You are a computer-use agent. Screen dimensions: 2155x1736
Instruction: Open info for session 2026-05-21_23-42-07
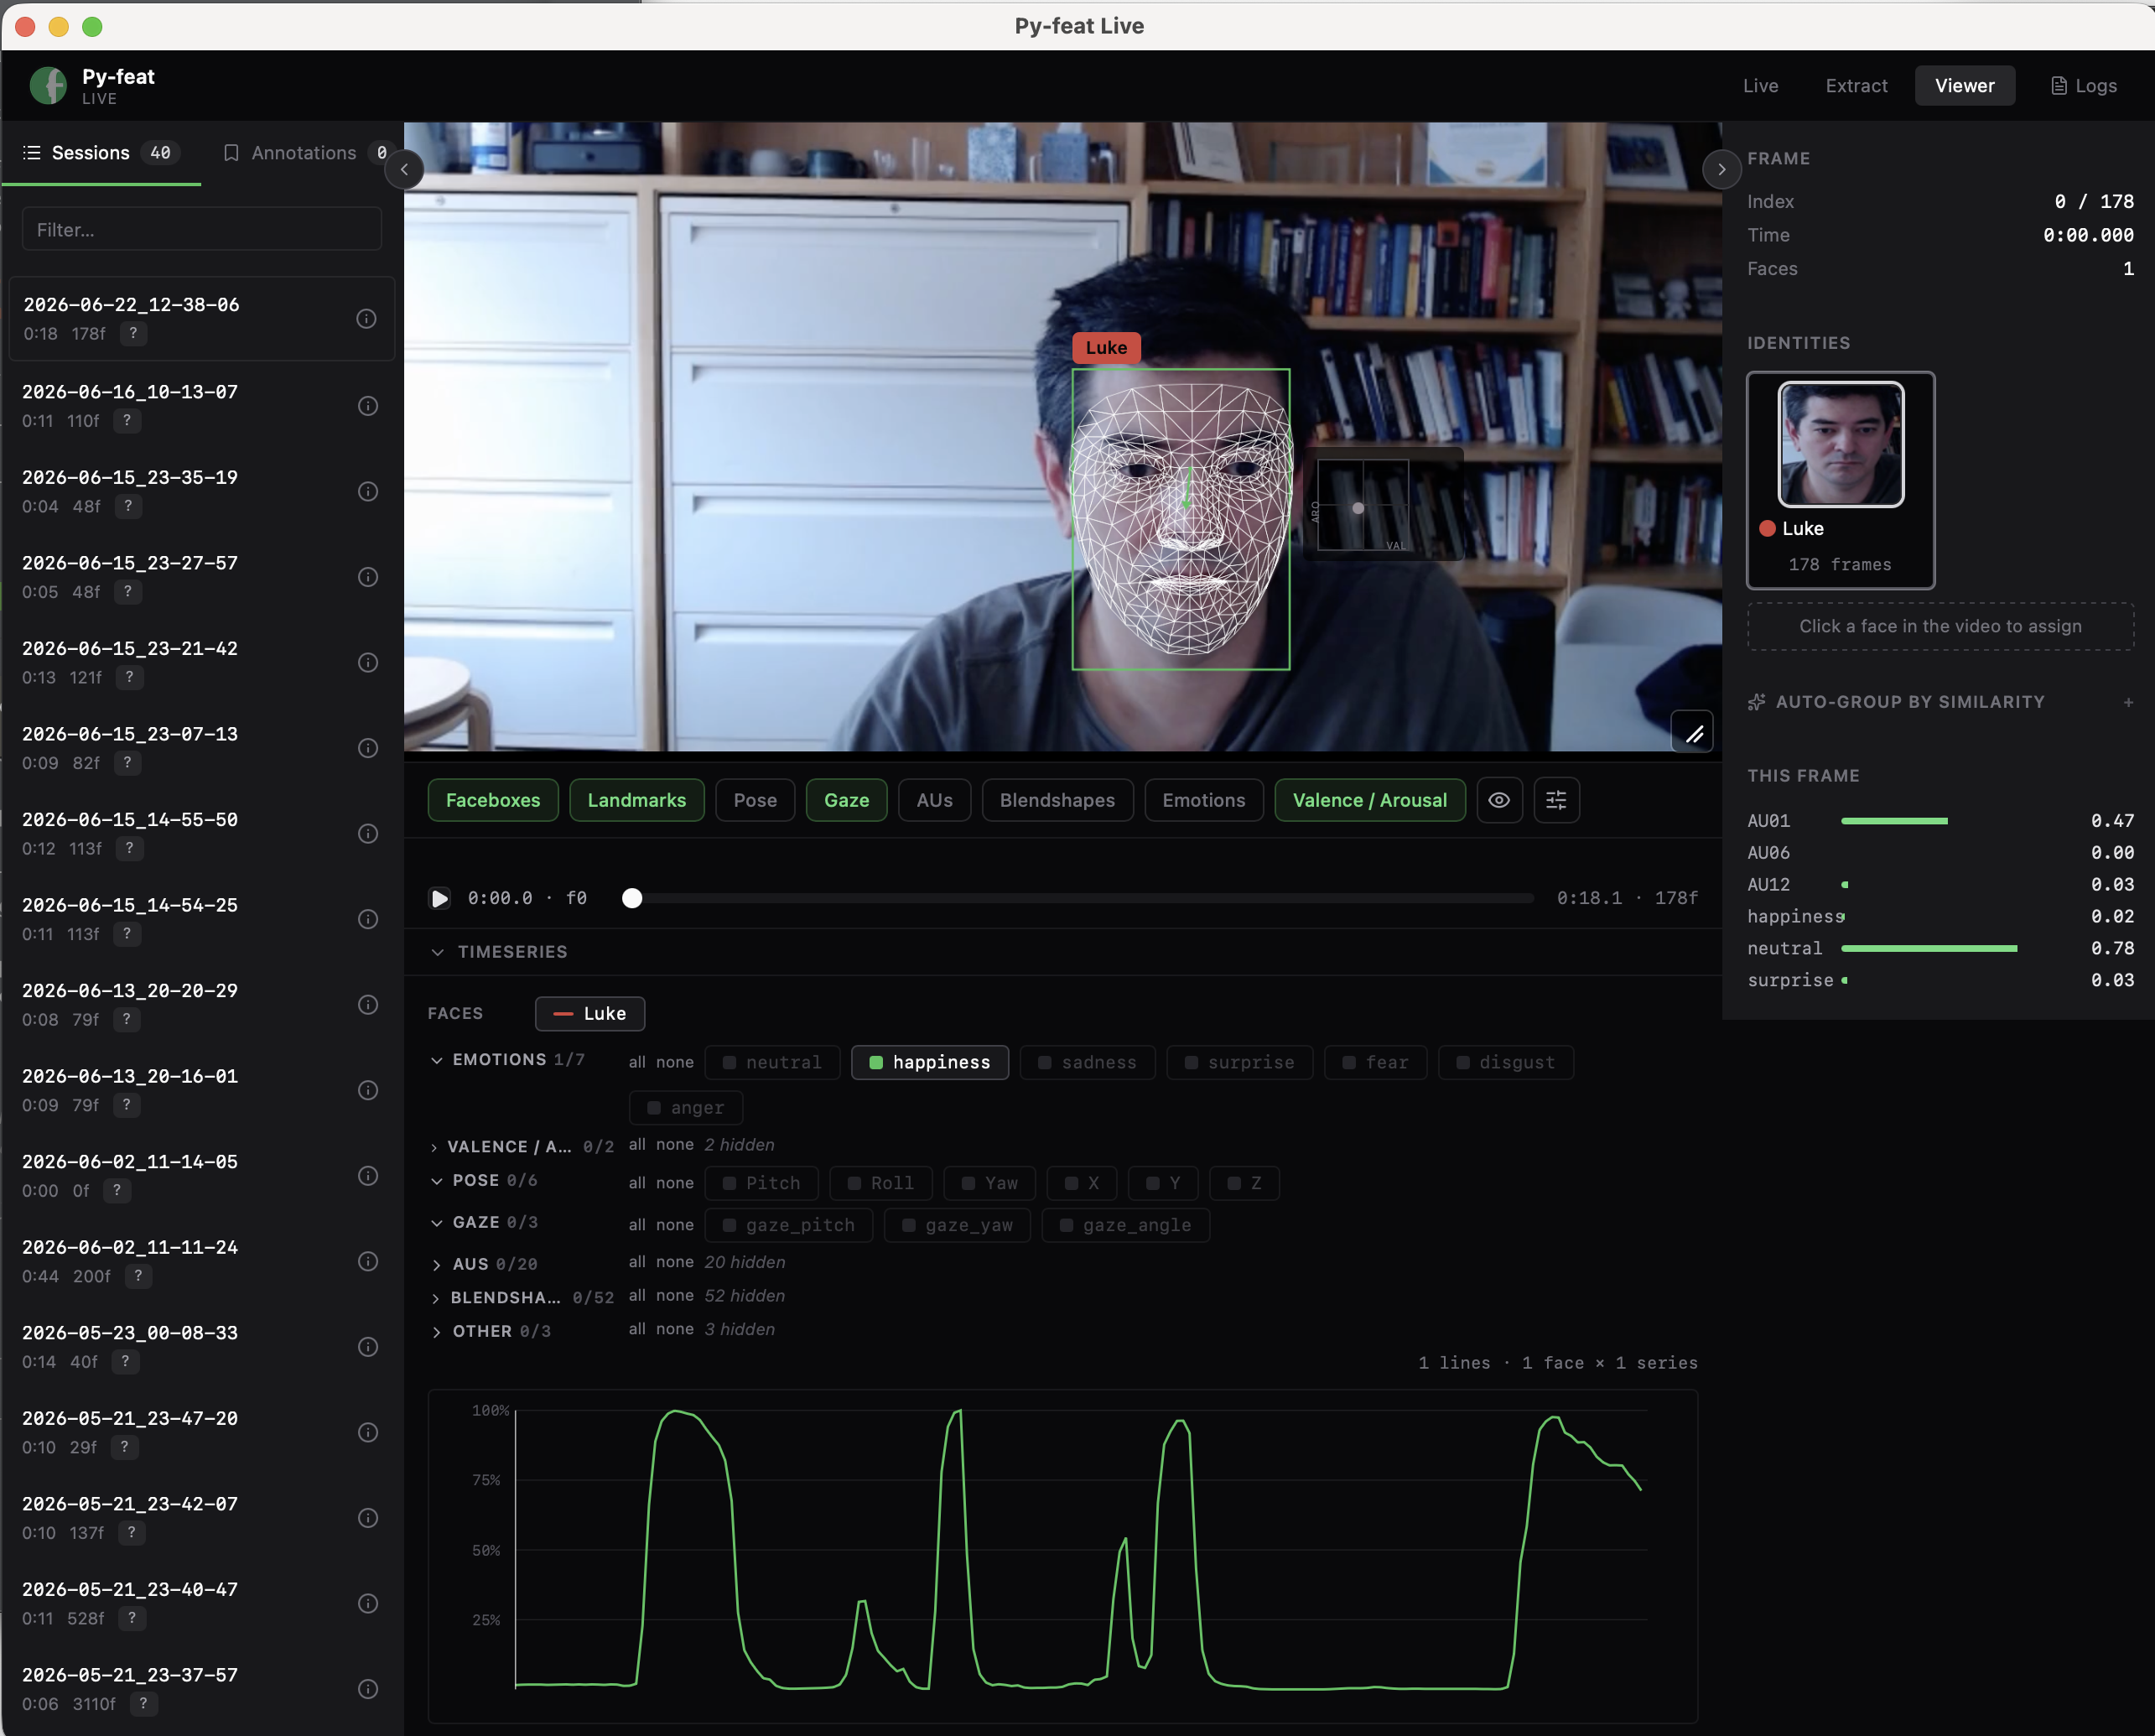[x=367, y=1518]
